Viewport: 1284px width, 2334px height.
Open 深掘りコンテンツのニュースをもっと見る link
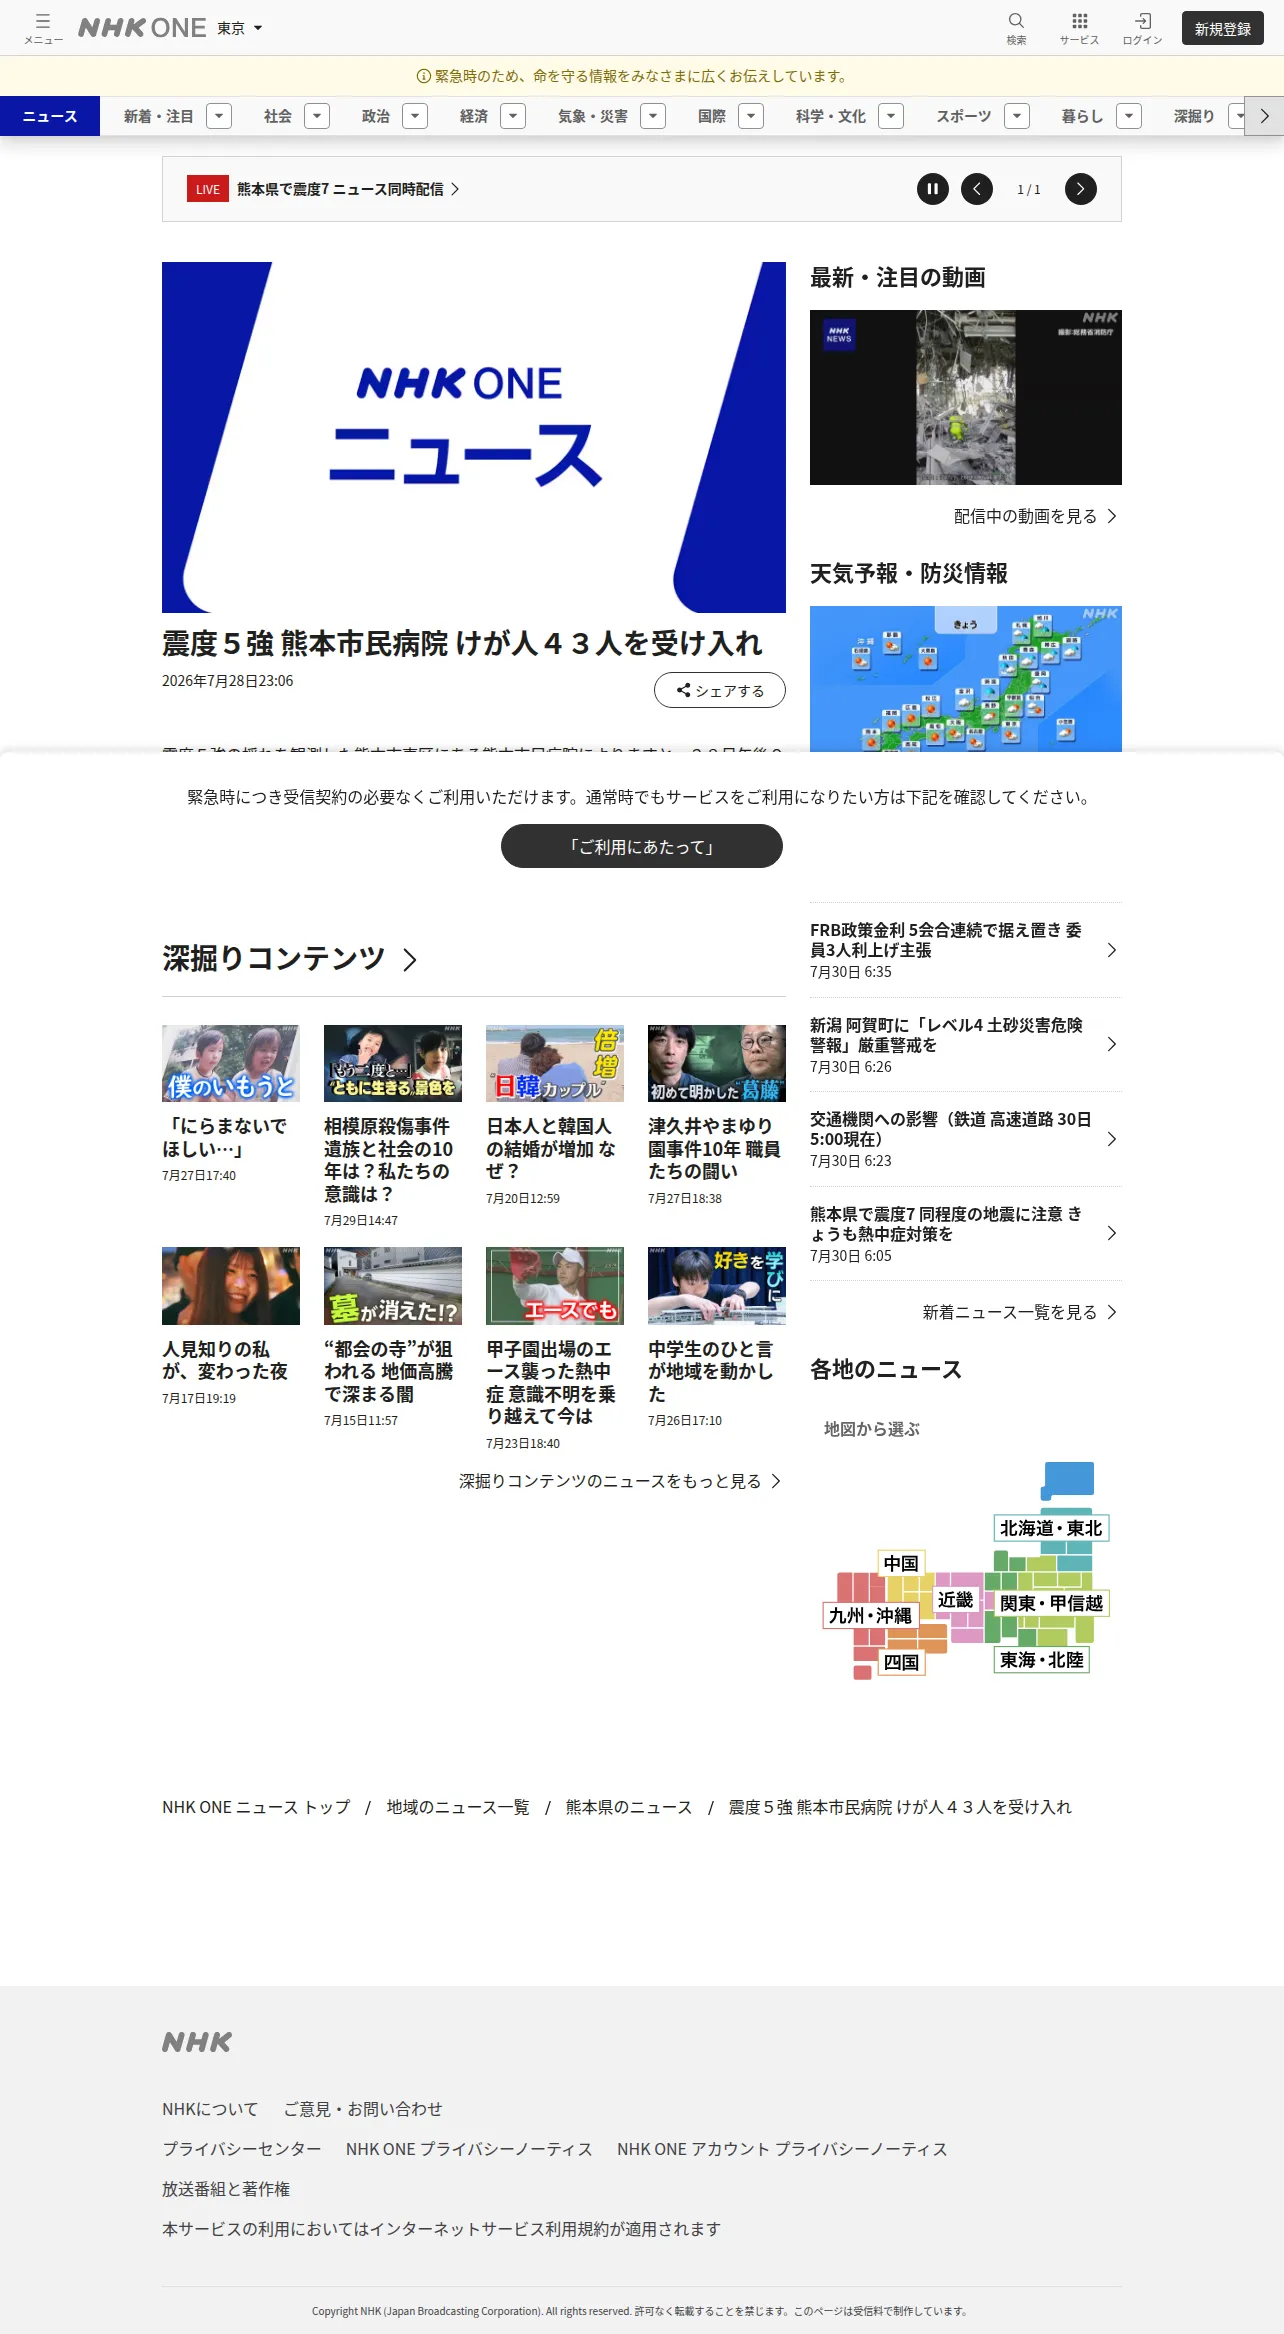[620, 1481]
